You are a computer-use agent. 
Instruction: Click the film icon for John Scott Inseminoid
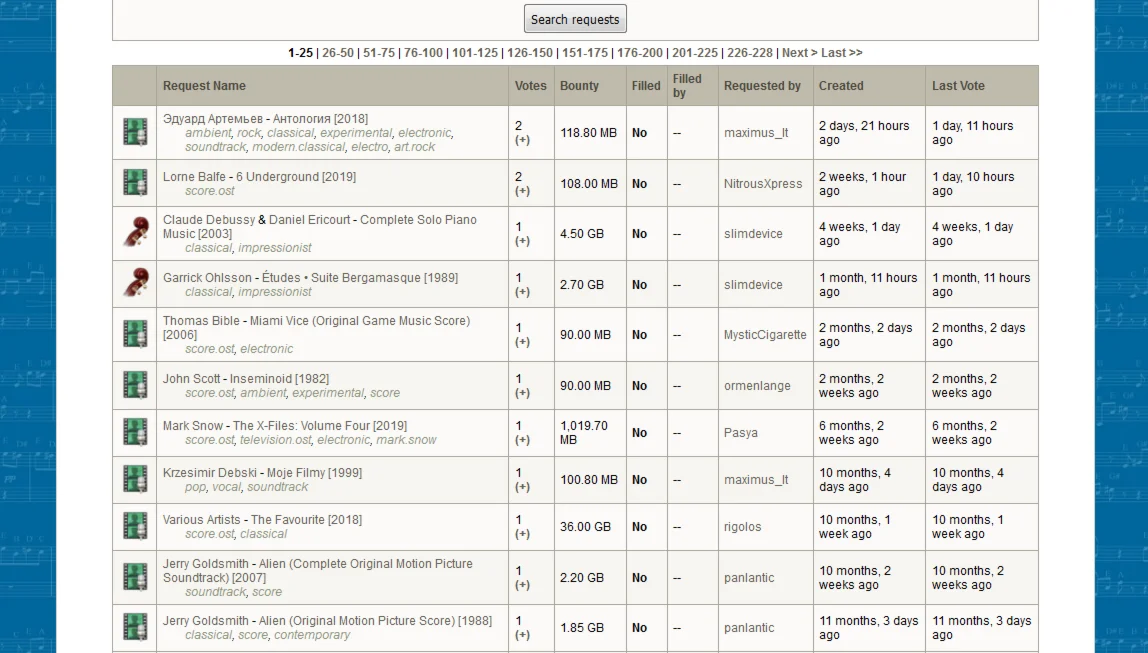tap(135, 385)
